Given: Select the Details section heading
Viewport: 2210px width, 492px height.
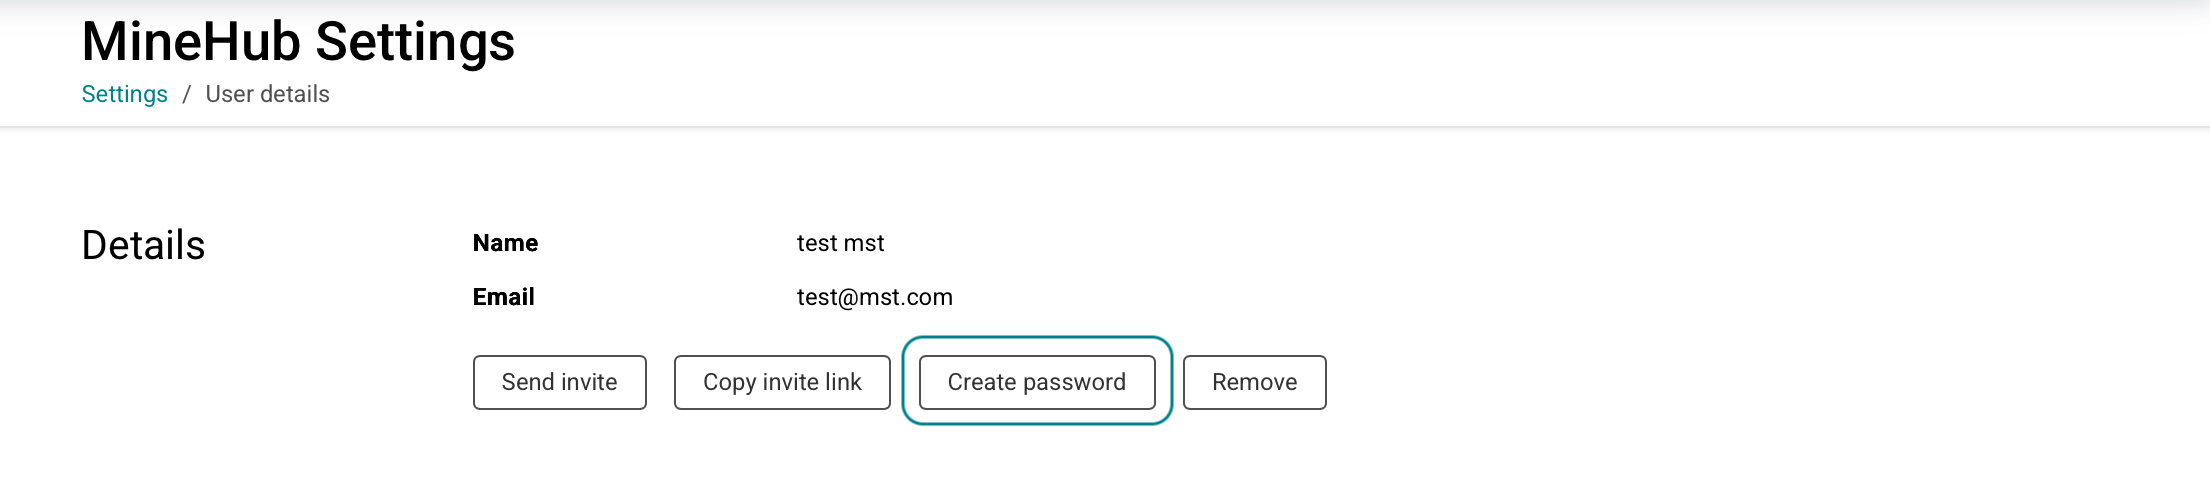Looking at the screenshot, I should click(143, 245).
